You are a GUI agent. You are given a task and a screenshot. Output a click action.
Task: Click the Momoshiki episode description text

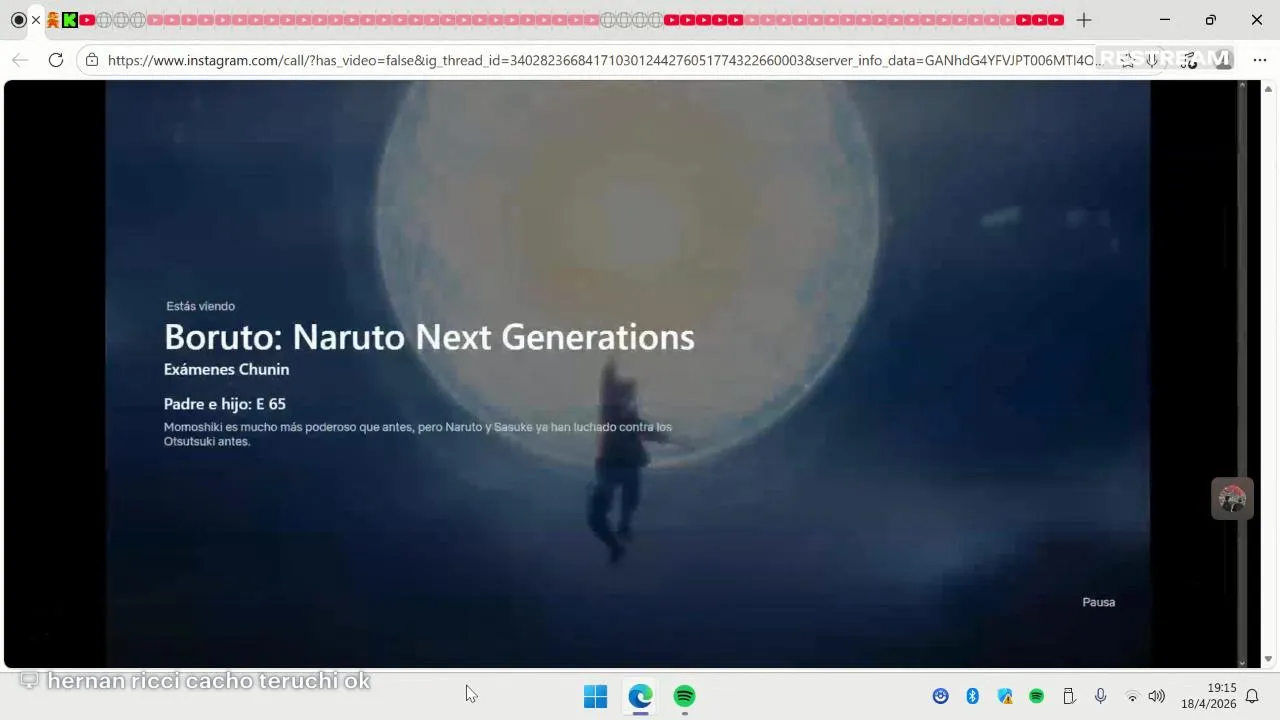pyautogui.click(x=418, y=434)
